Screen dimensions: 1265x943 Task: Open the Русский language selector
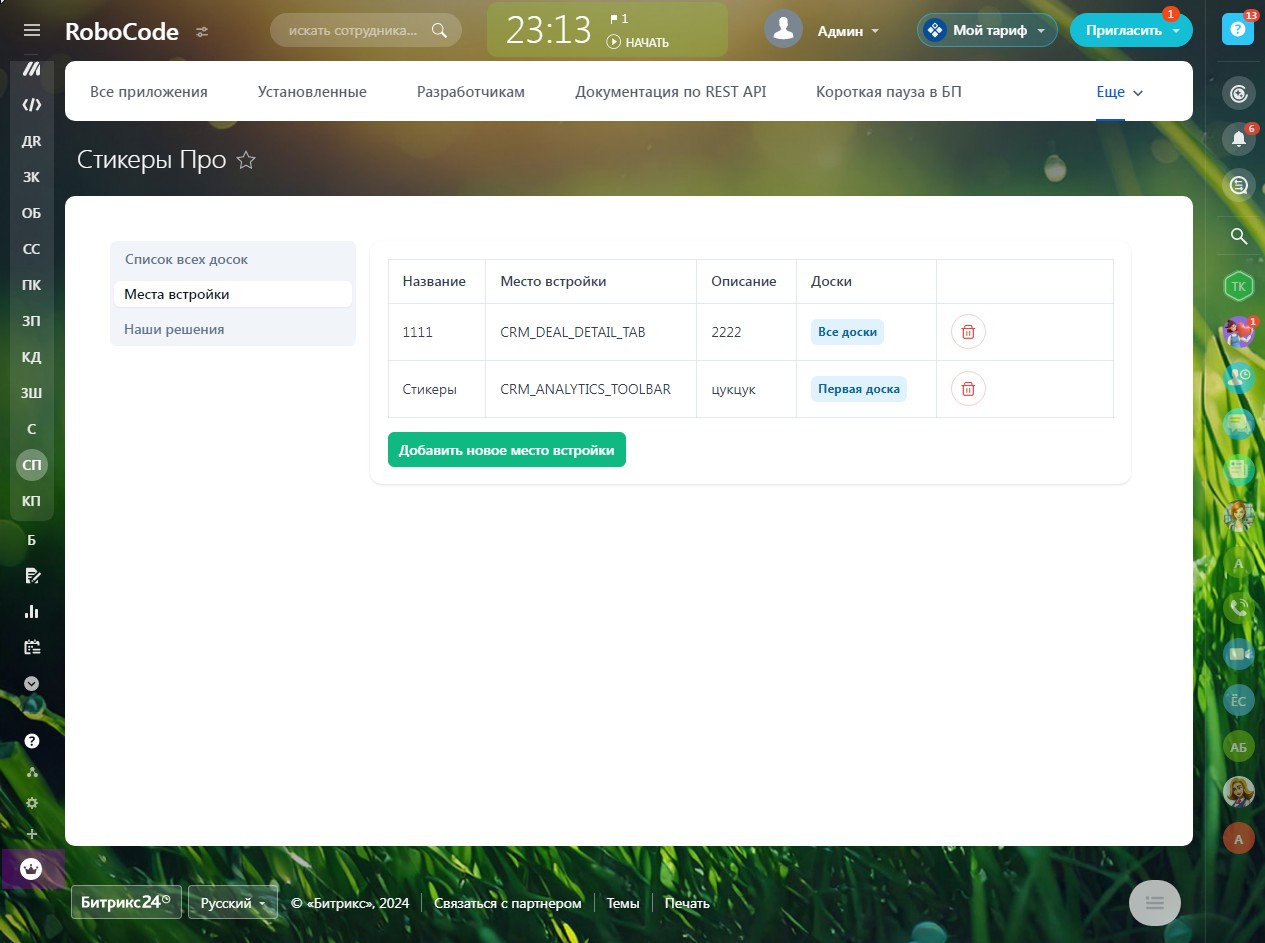tap(233, 903)
